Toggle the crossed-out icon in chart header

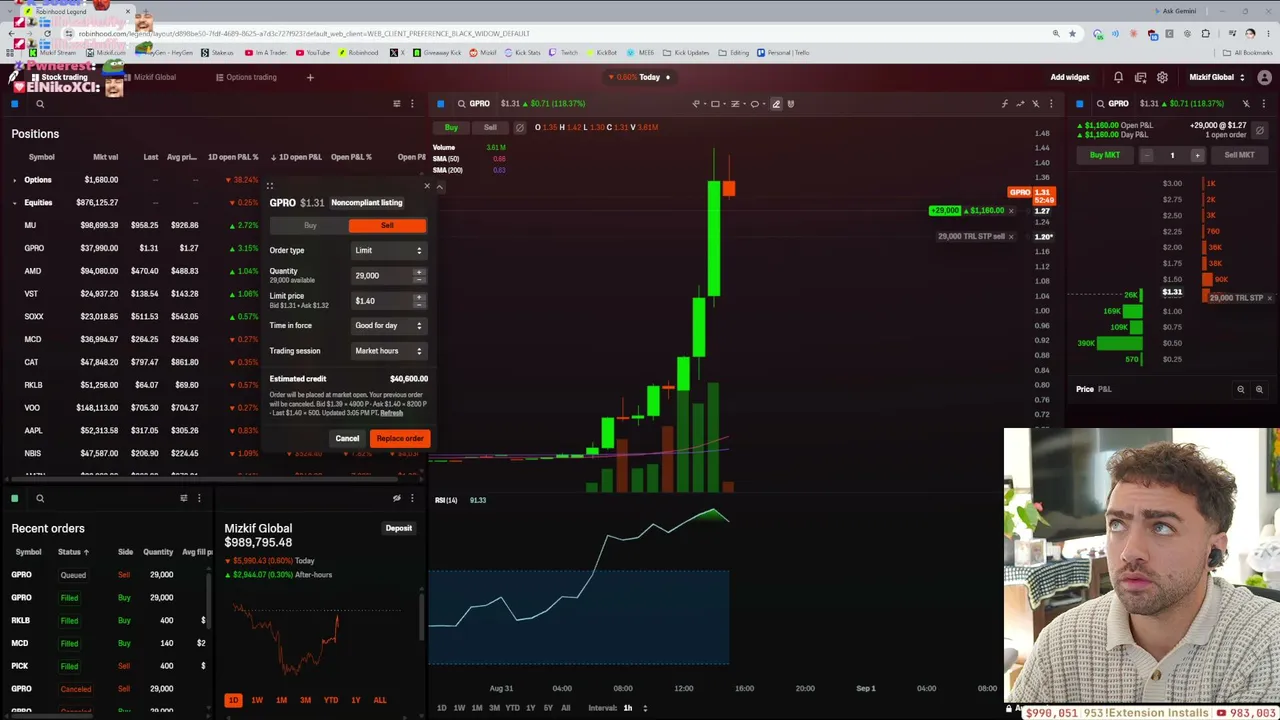pos(1035,103)
